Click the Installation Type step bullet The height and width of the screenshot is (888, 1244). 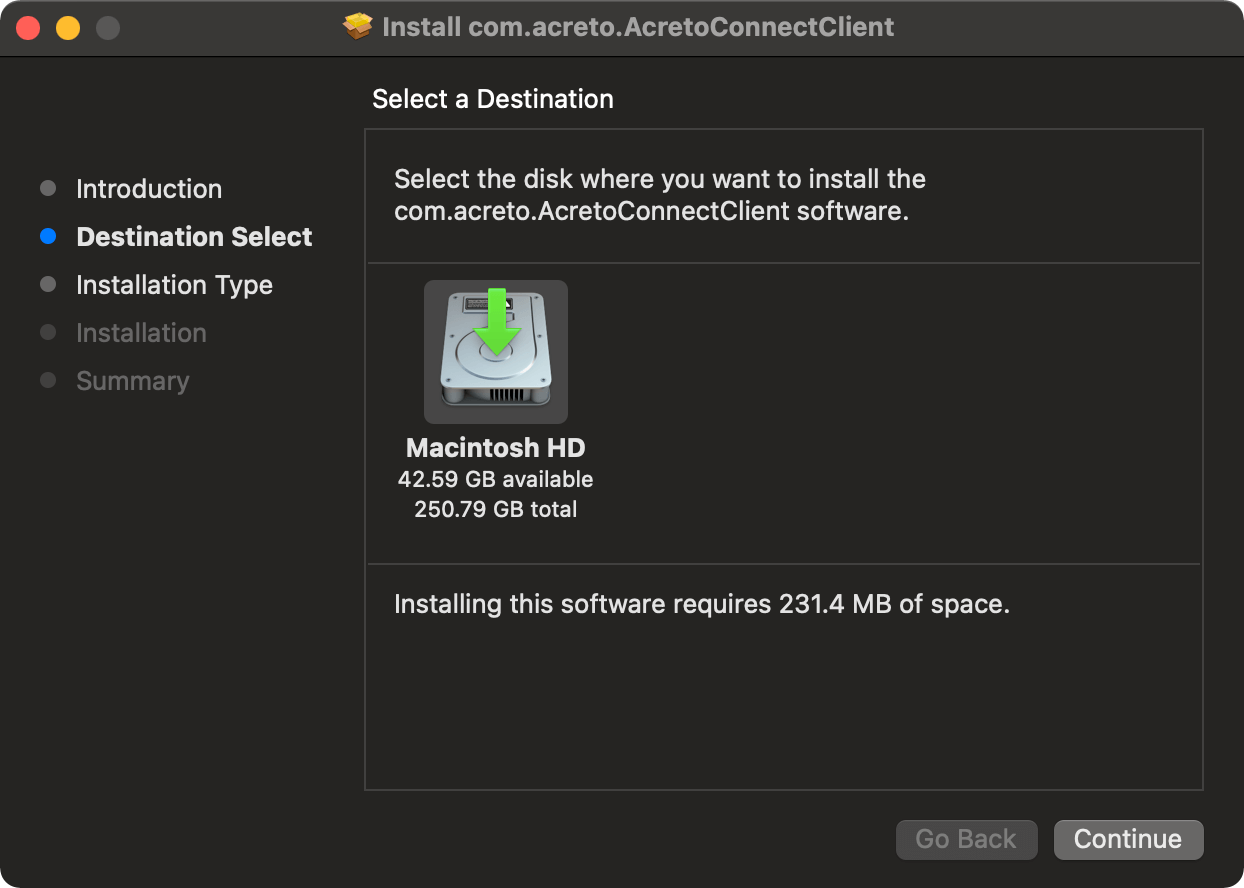coord(48,285)
